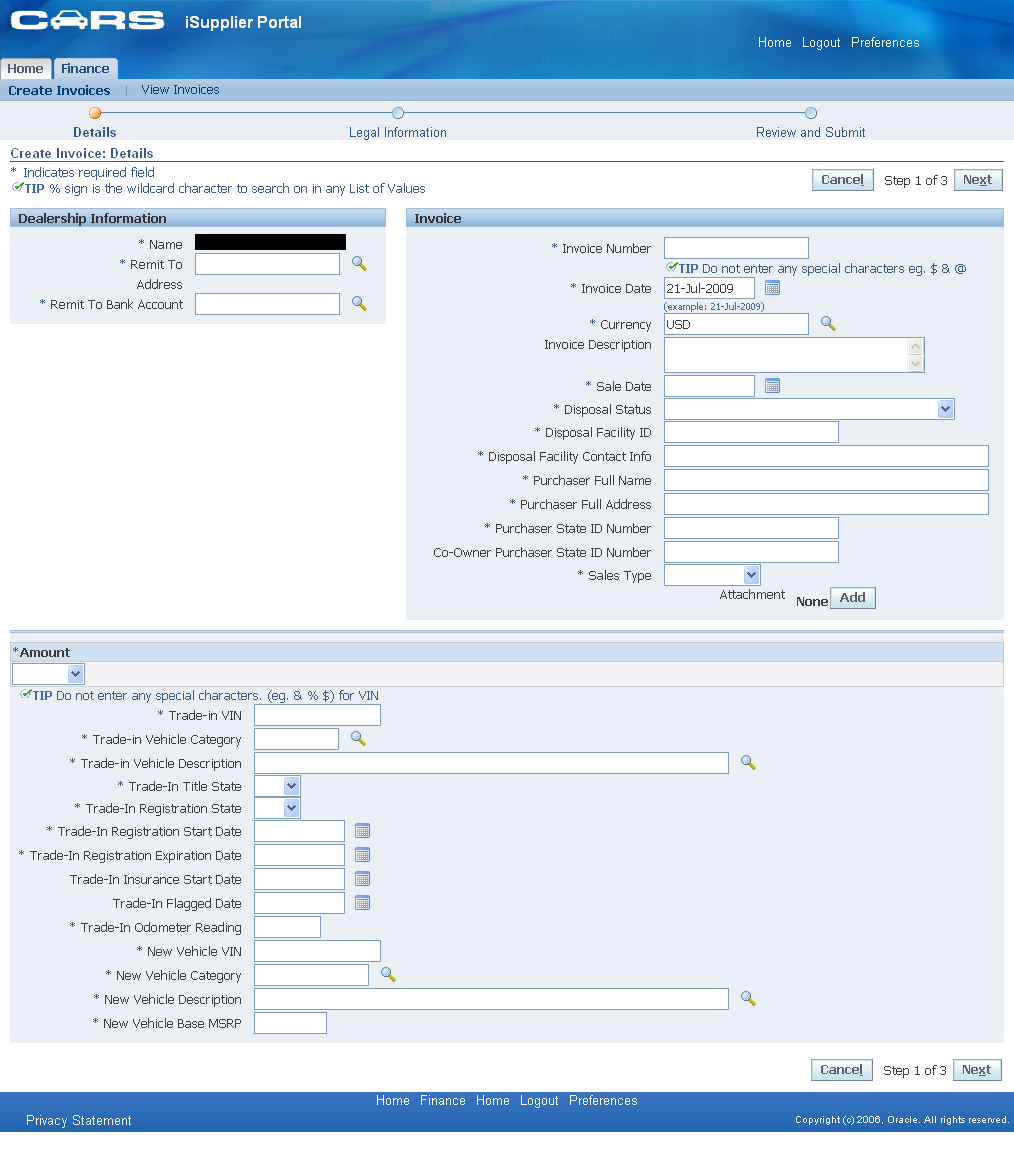Image resolution: width=1014 pixels, height=1151 pixels.
Task: Focus the Disposal Facility ID field
Action: 751,432
